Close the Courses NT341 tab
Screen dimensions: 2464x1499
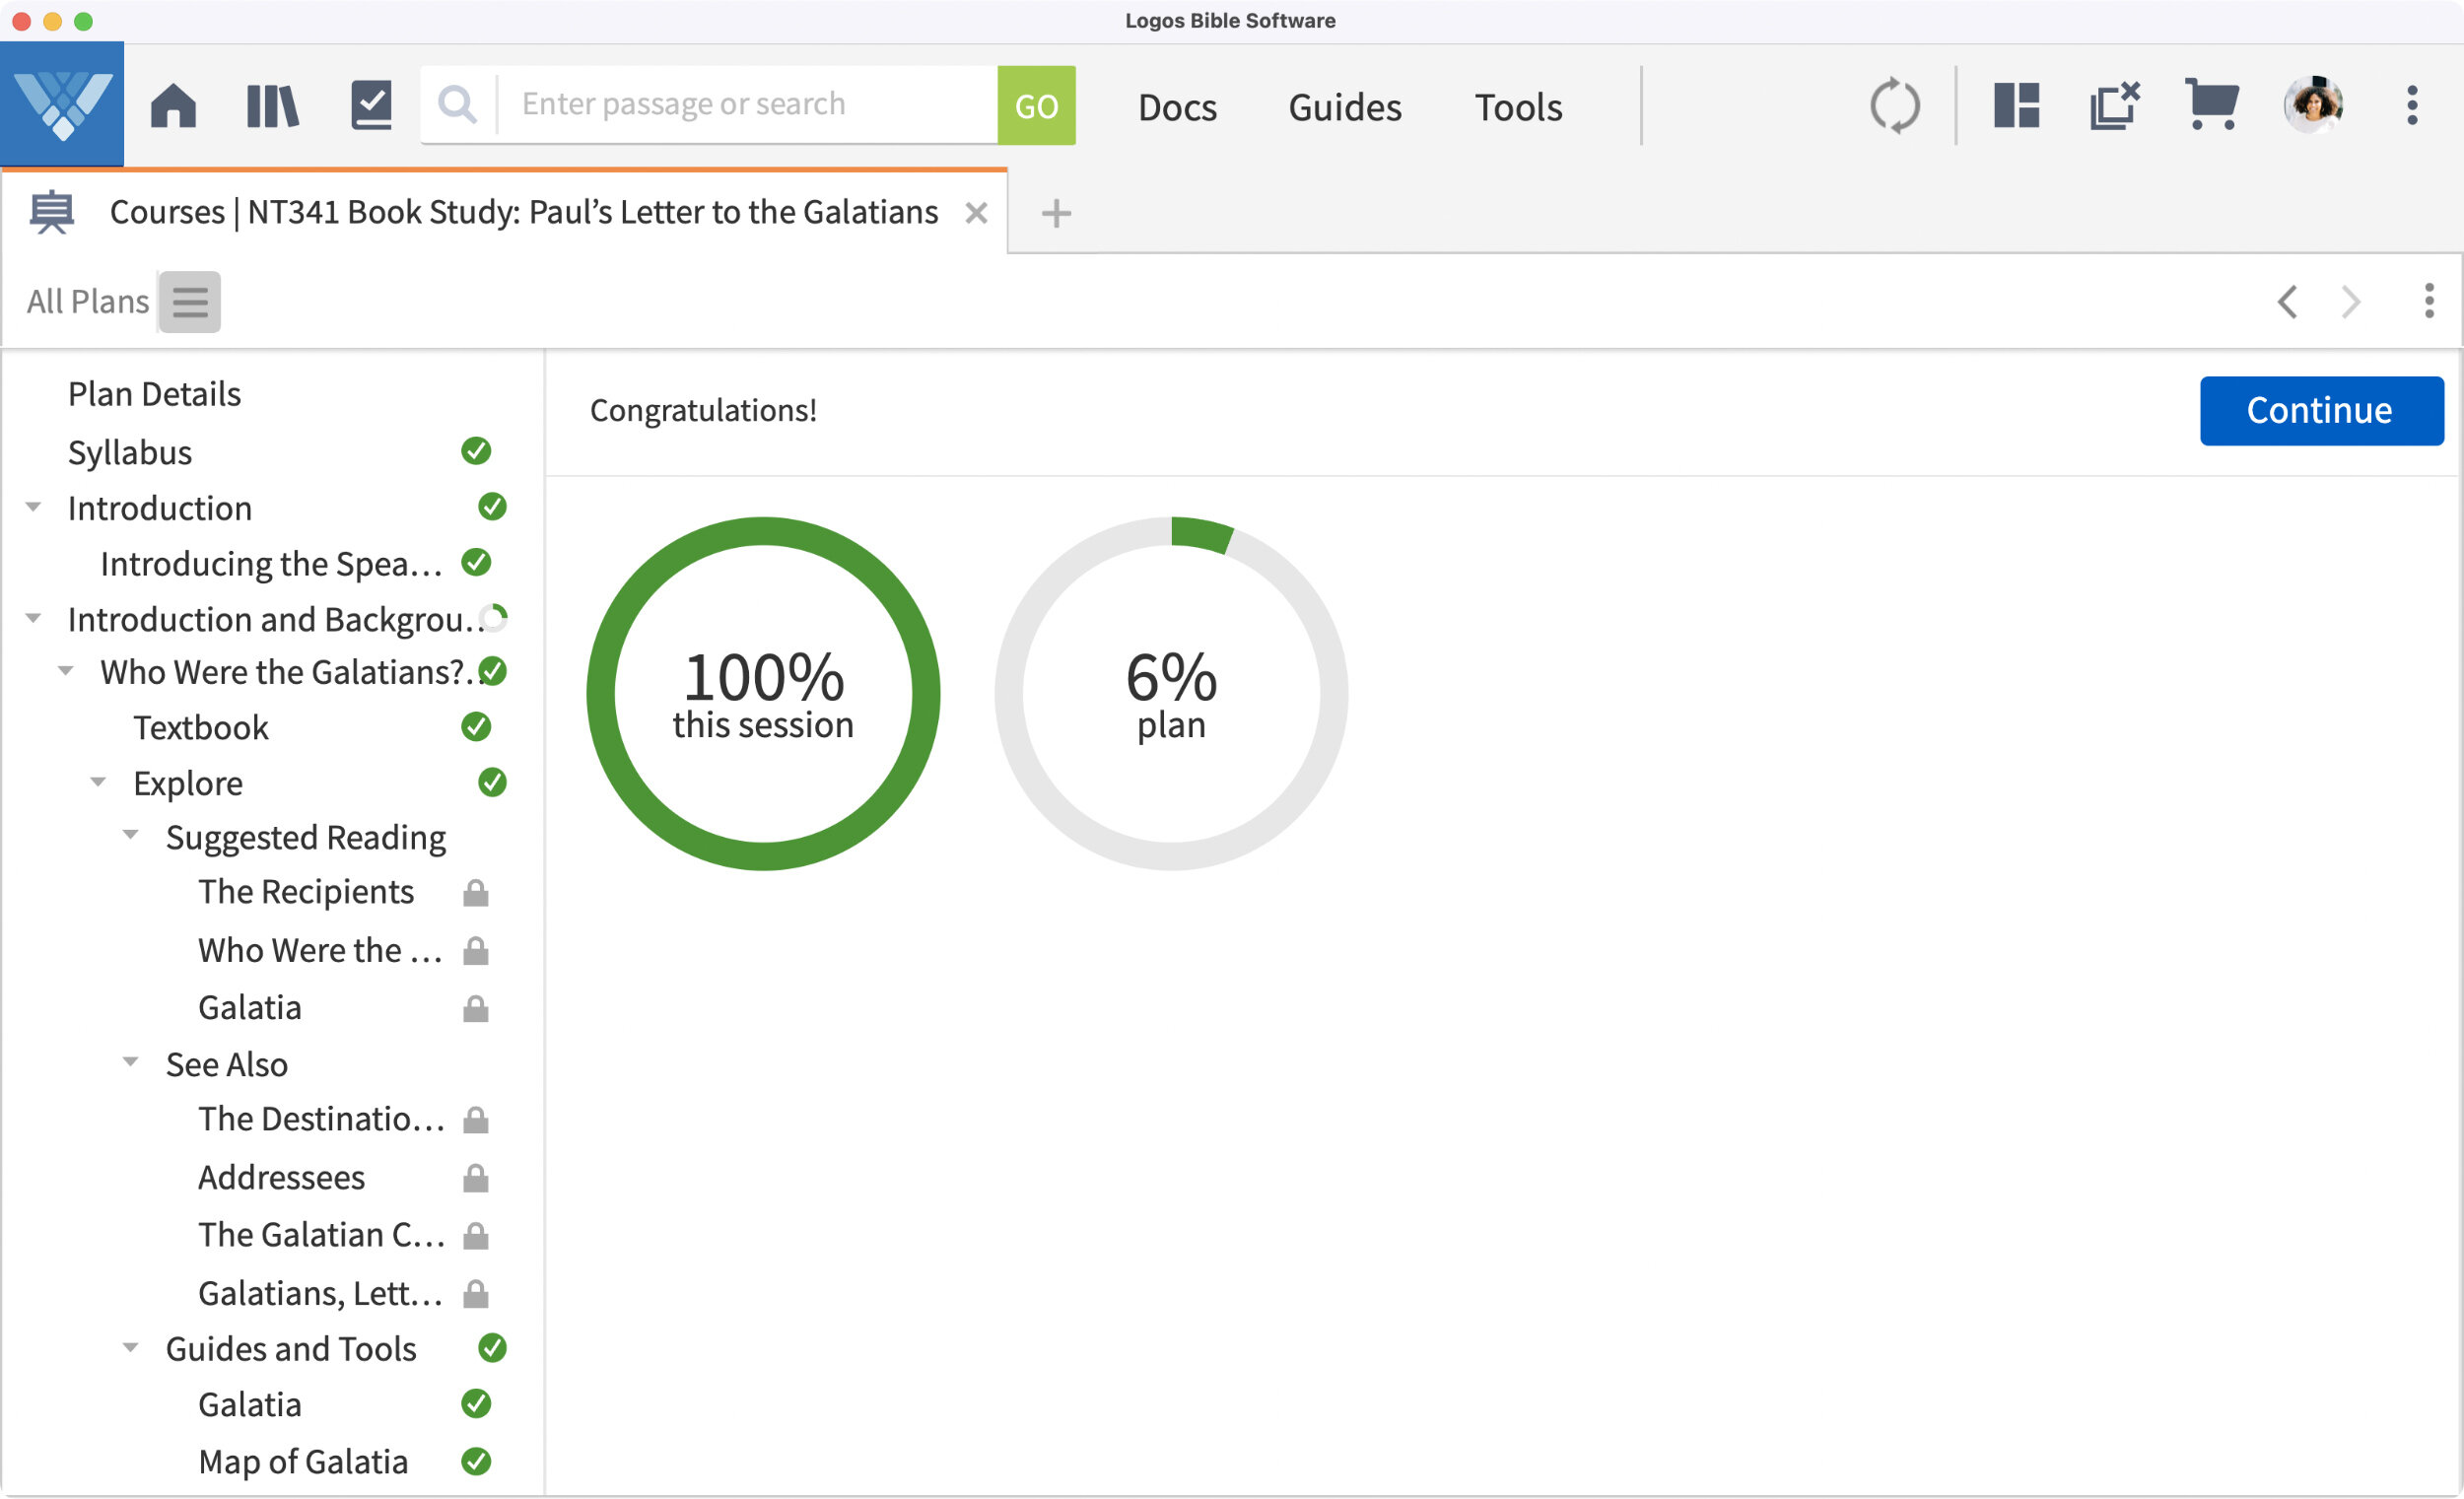point(976,213)
